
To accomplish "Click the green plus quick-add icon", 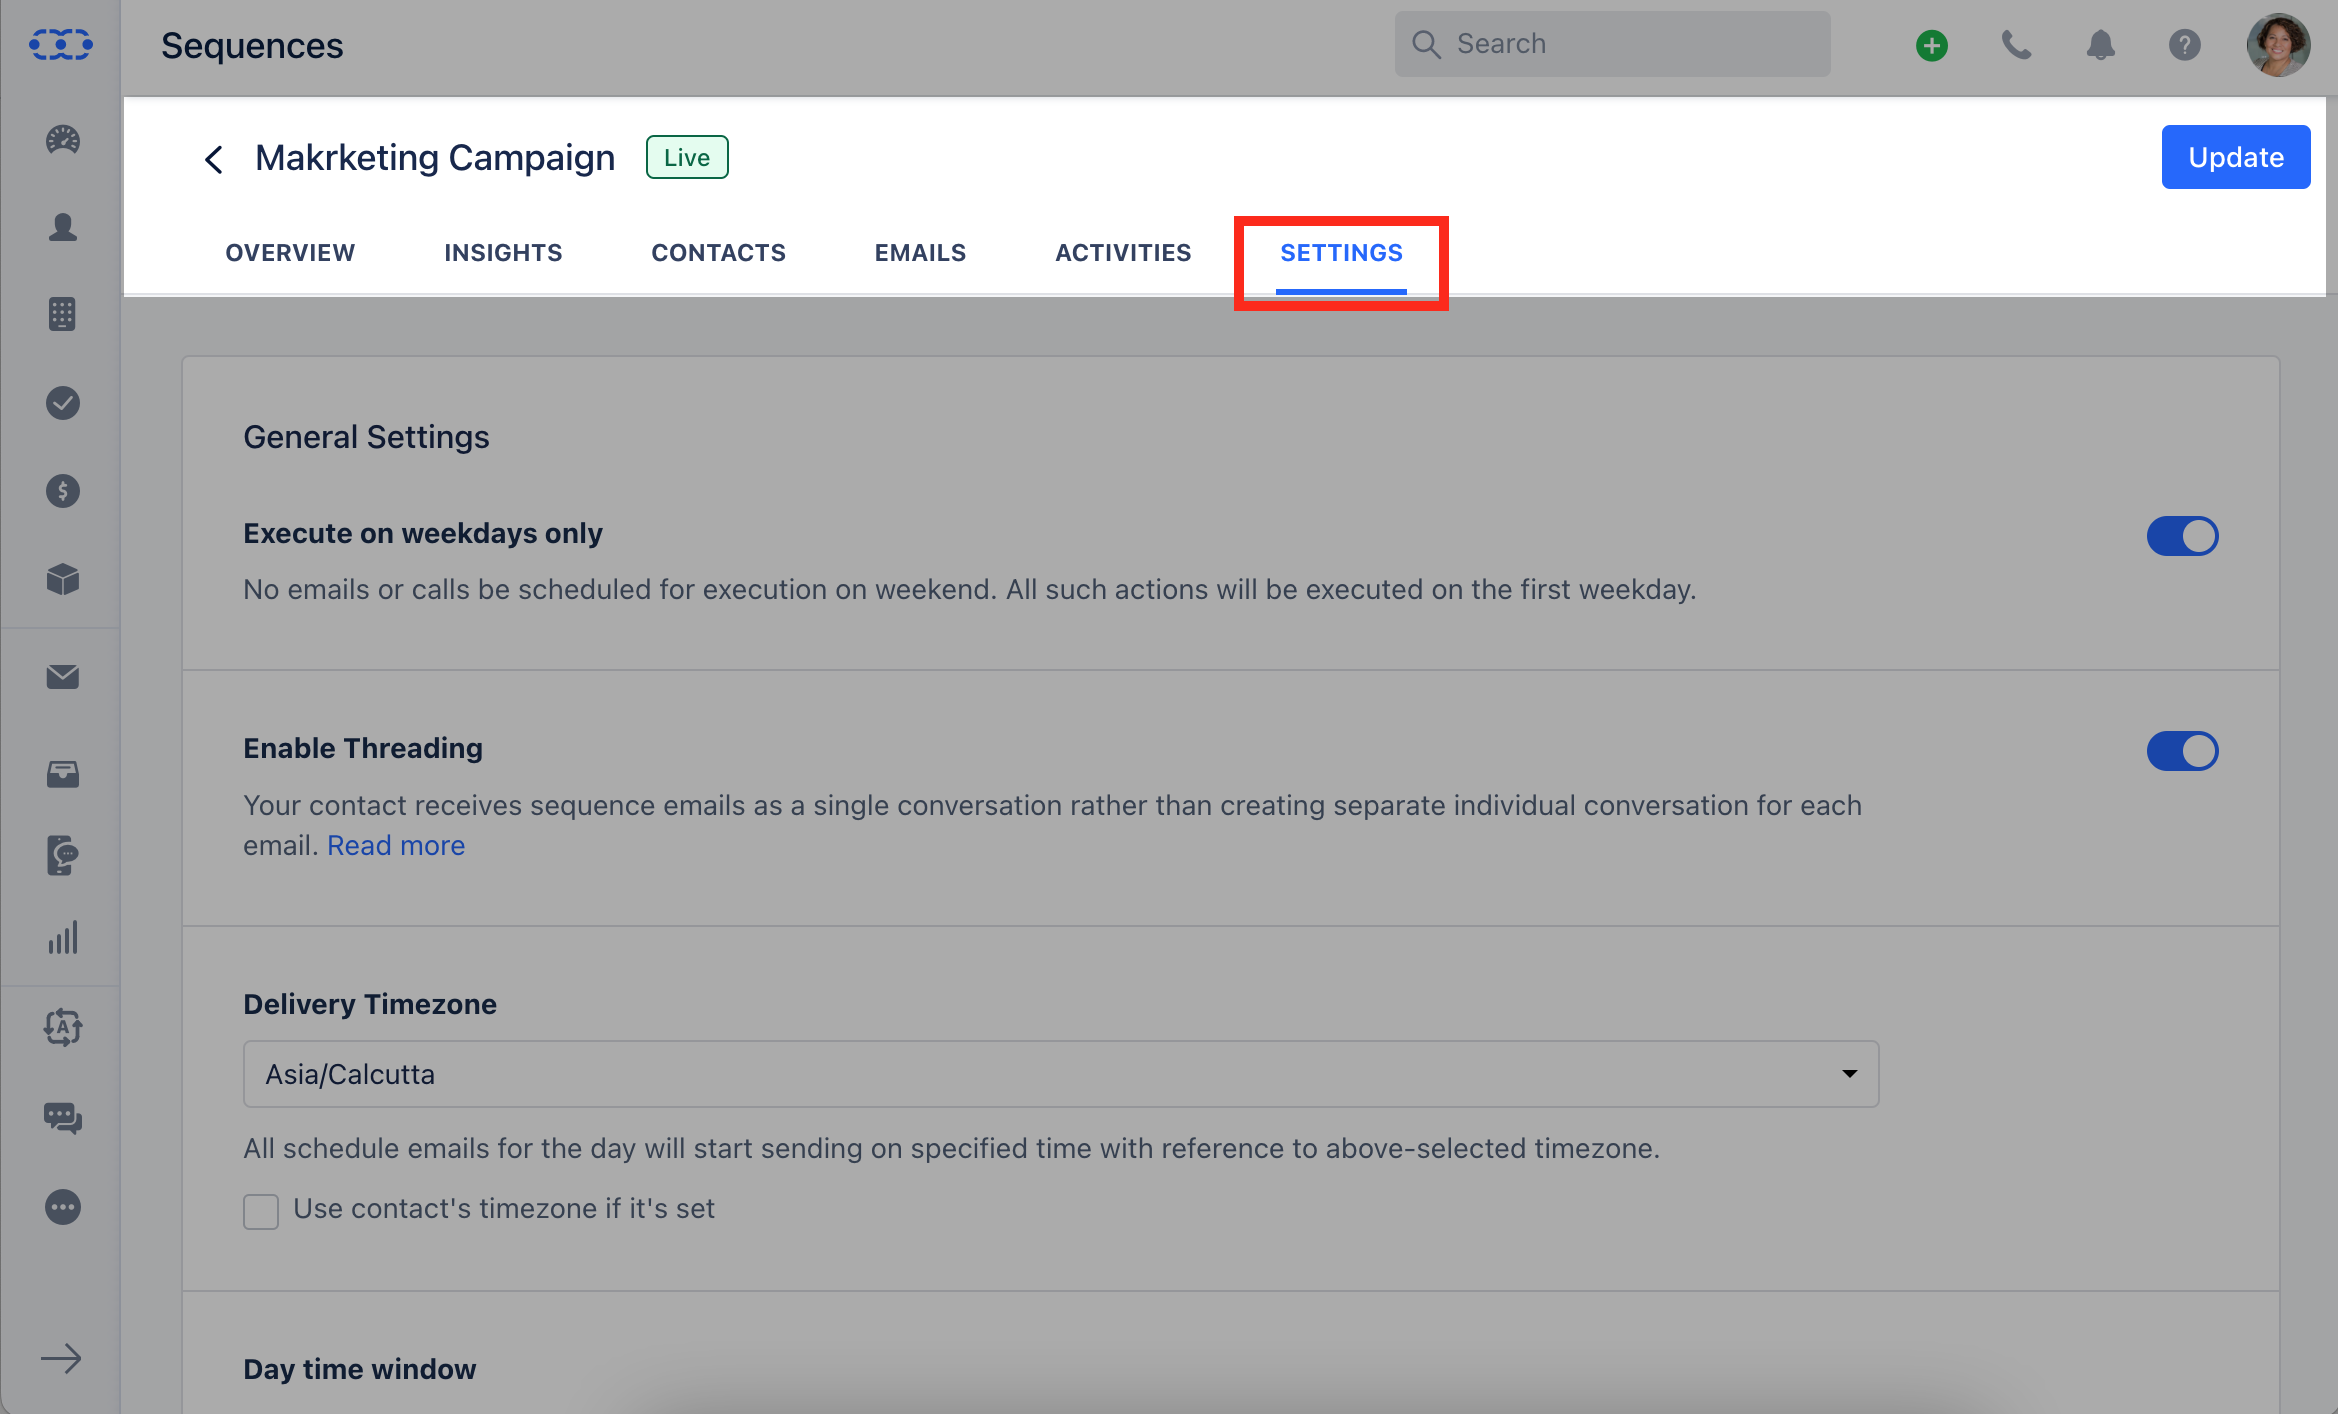I will (x=1932, y=45).
